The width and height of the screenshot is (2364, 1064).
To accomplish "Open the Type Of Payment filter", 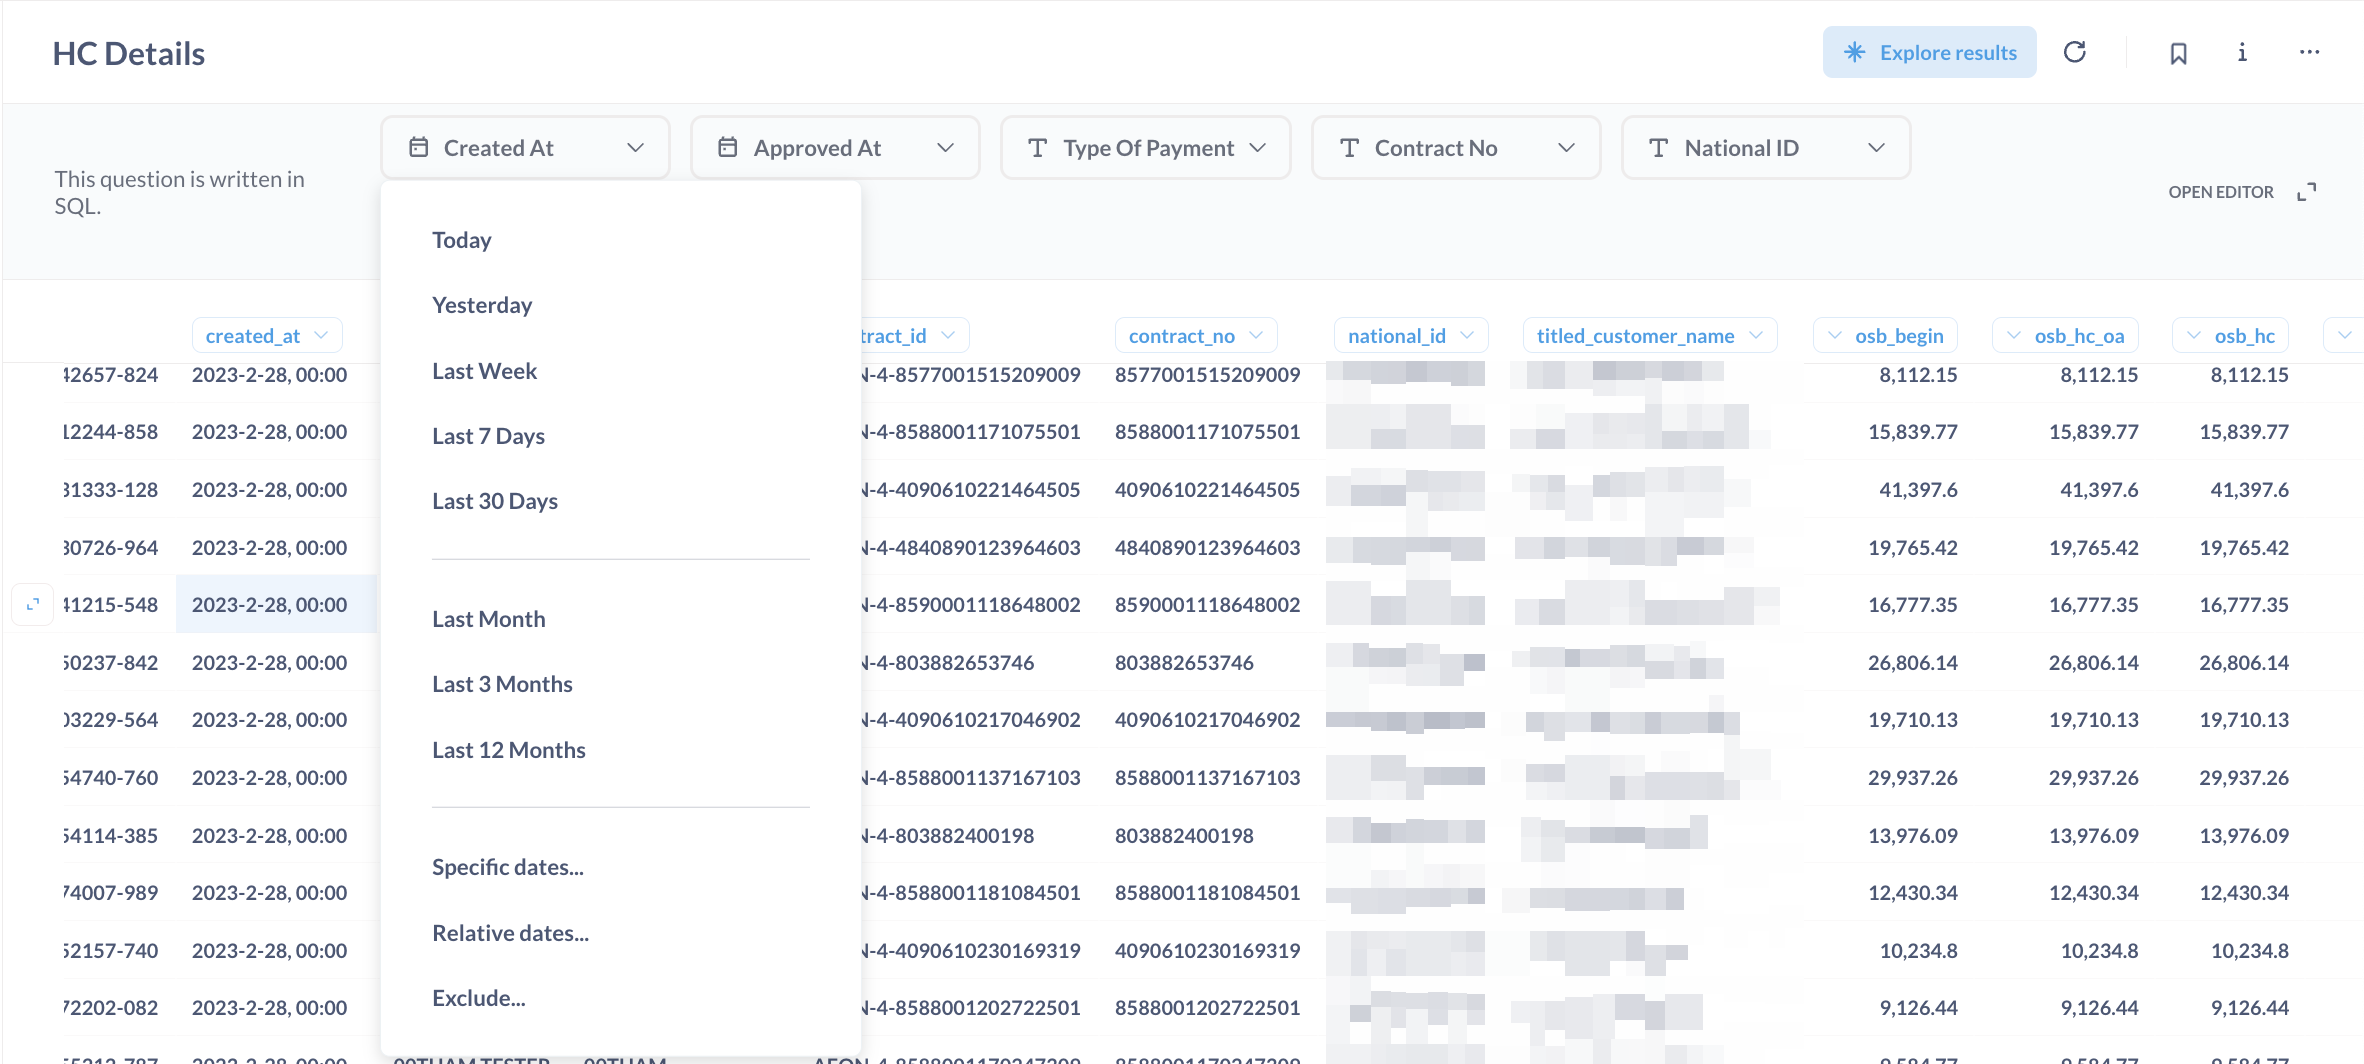I will (x=1146, y=148).
